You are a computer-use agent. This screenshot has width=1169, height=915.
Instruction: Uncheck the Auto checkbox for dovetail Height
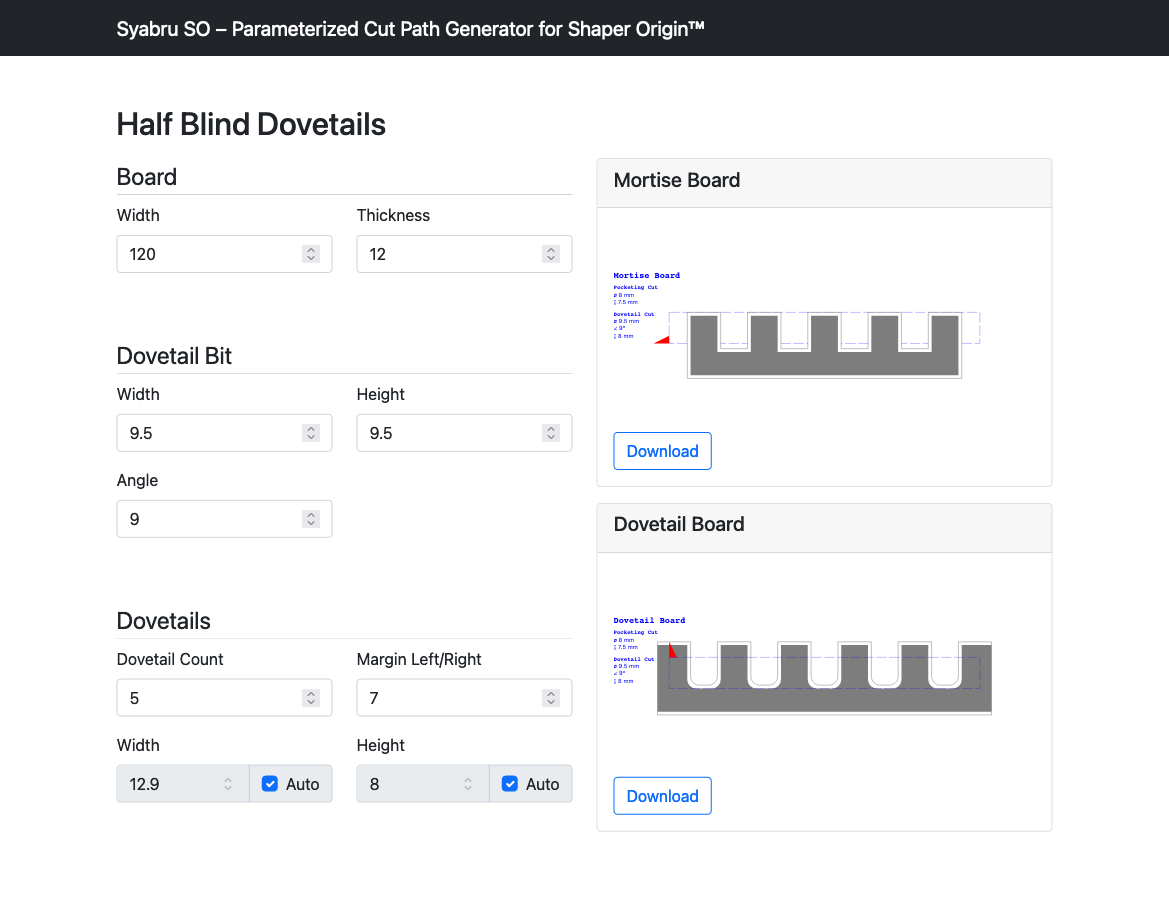(510, 784)
